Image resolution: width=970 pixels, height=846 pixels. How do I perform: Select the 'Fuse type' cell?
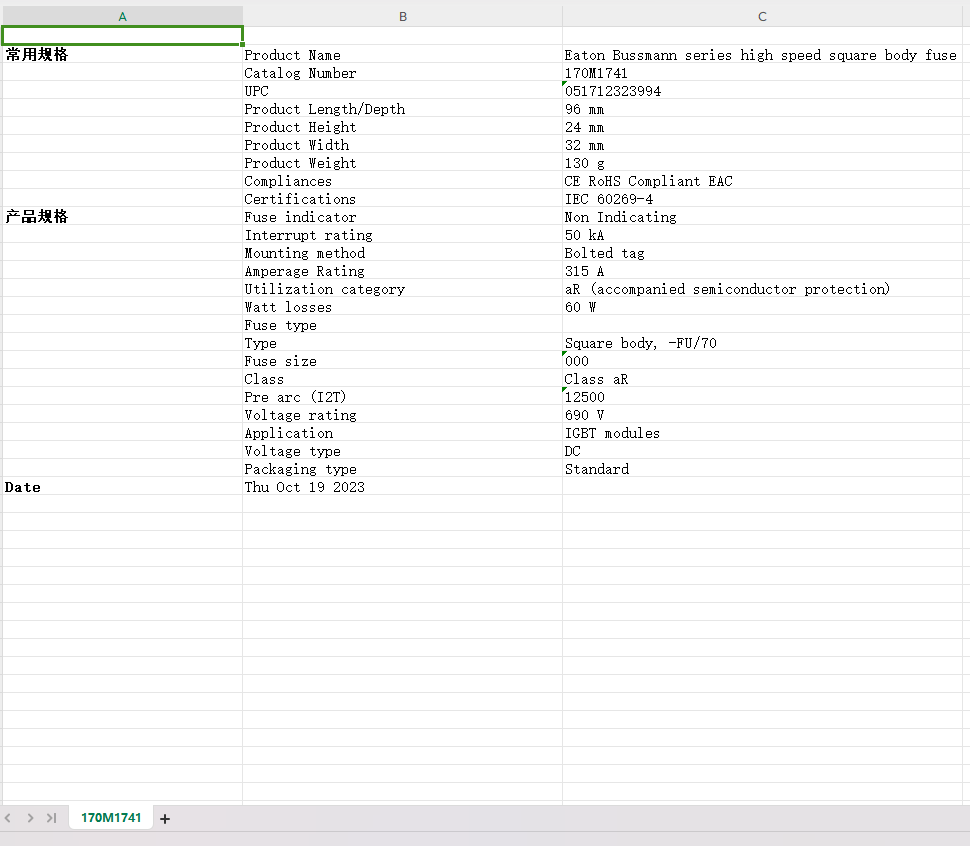(x=403, y=325)
